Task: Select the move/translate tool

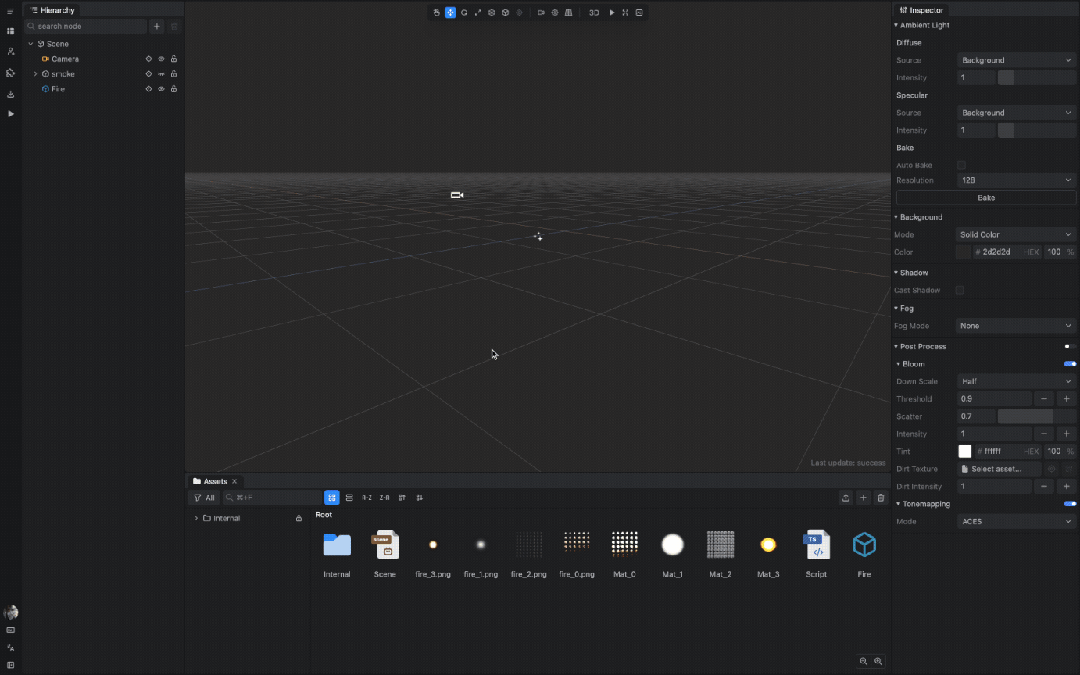Action: (x=450, y=12)
